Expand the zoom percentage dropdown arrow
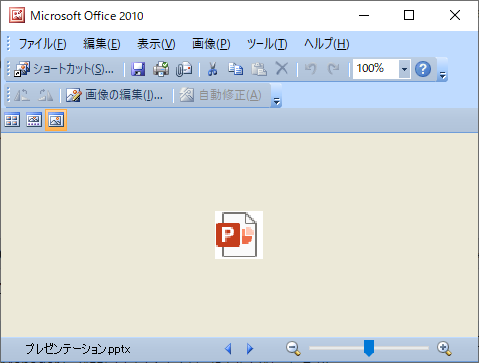This screenshot has width=479, height=363. pos(404,69)
